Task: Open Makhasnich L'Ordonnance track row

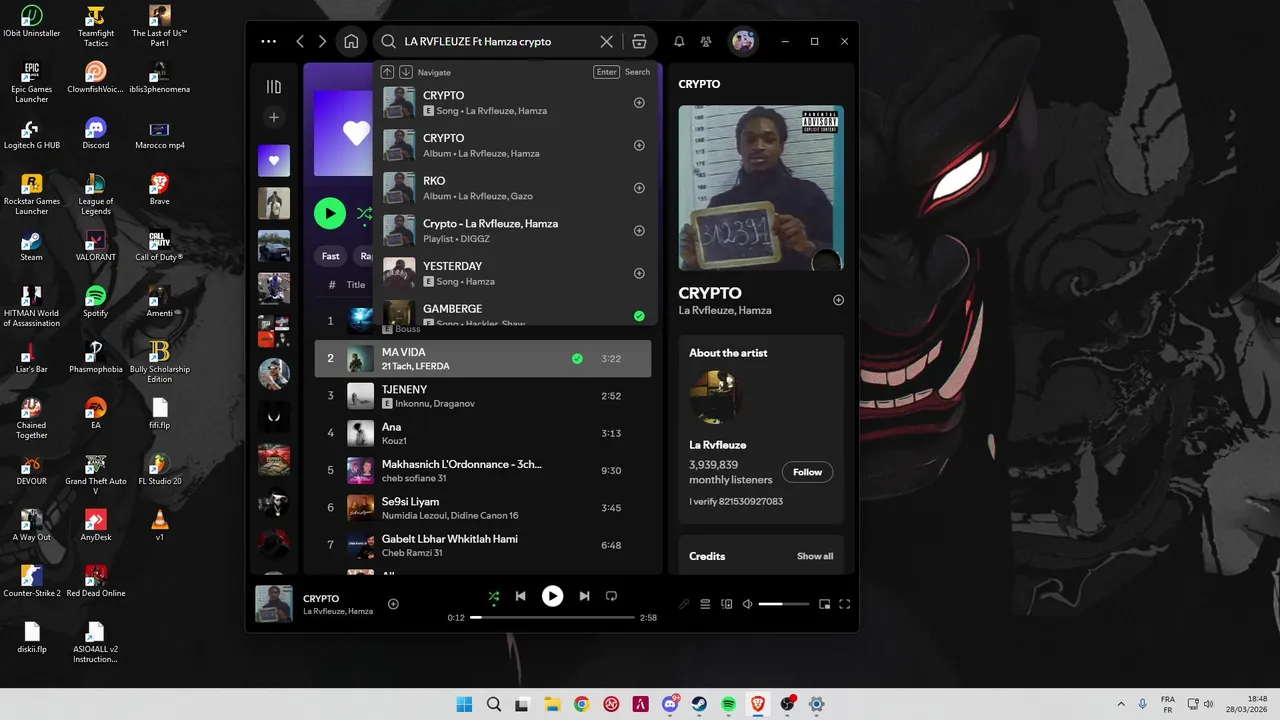Action: tap(483, 470)
